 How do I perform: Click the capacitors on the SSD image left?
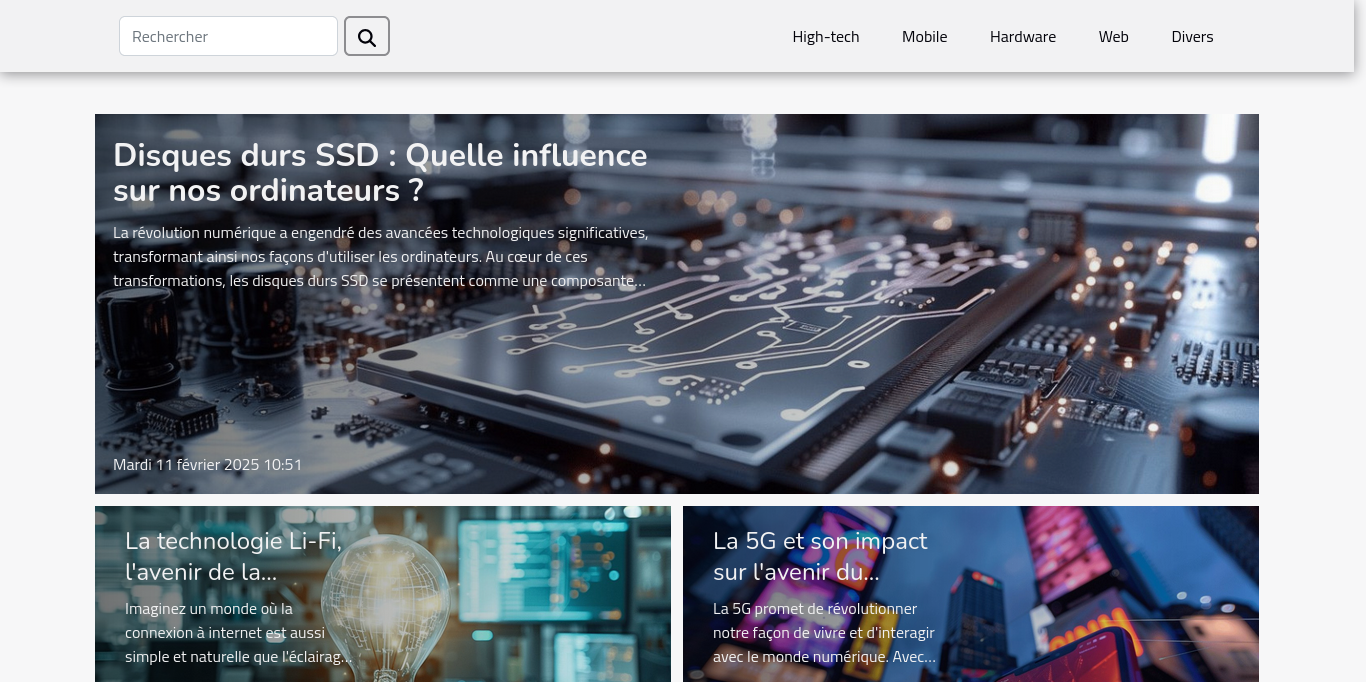[140, 330]
